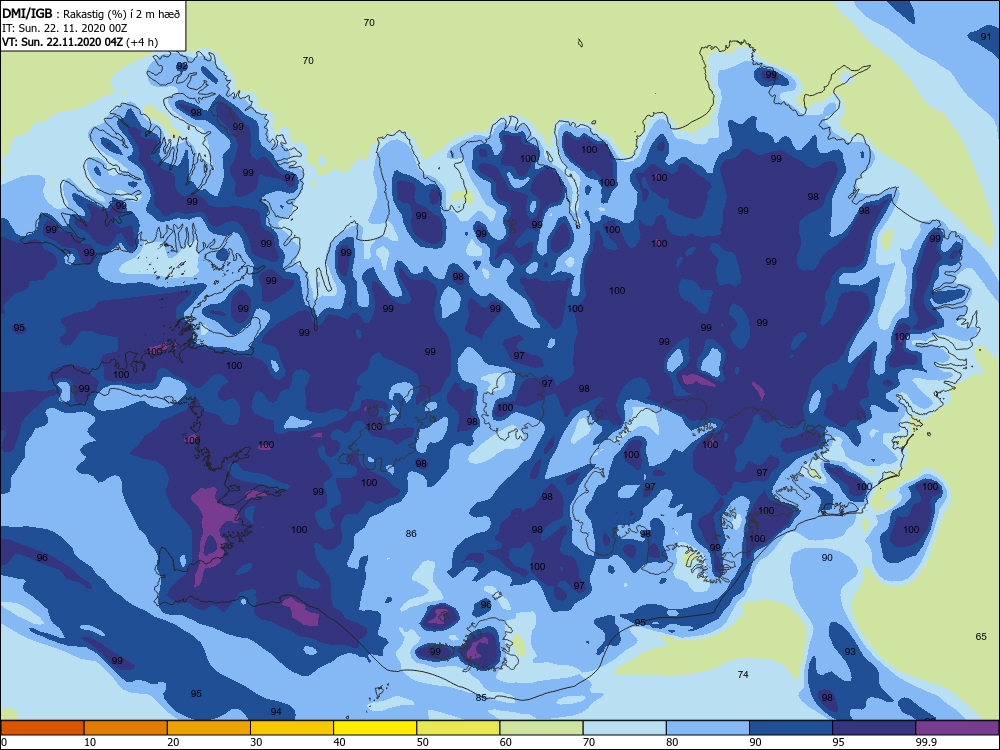Click the medium blue 80–90 legend swatch
Image resolution: width=1000 pixels, height=750 pixels.
pos(708,728)
